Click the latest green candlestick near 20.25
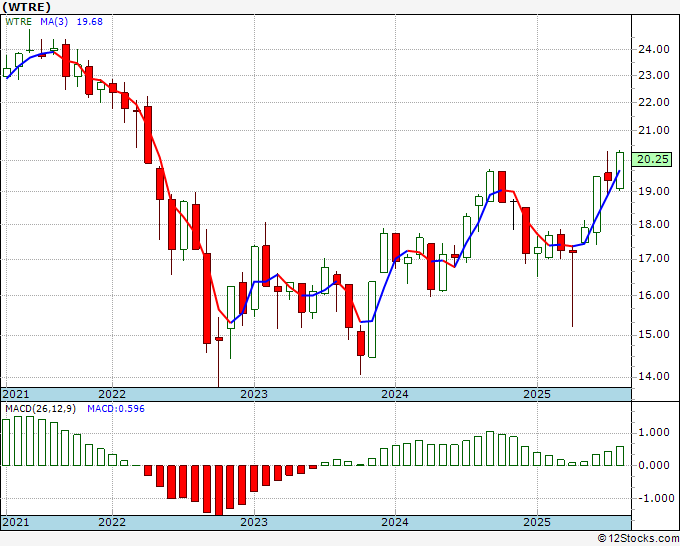 (620, 170)
